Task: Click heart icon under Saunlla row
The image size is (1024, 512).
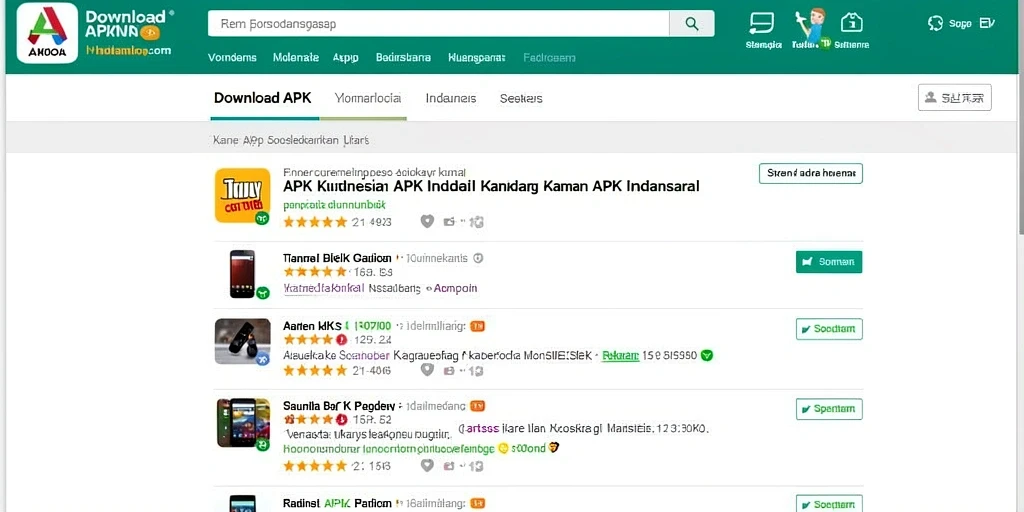Action: pyautogui.click(x=427, y=465)
